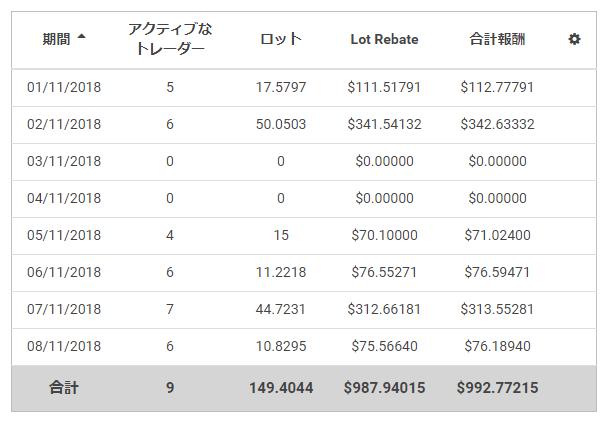Click total reward $992.77215

(x=497, y=388)
